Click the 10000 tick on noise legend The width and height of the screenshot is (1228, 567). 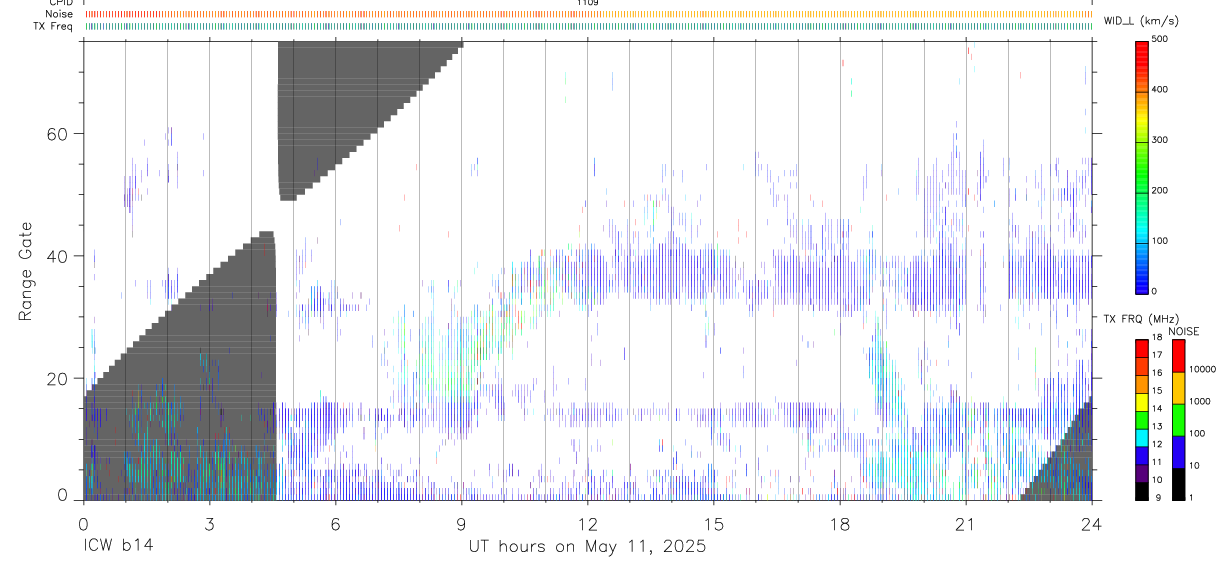click(x=1202, y=369)
